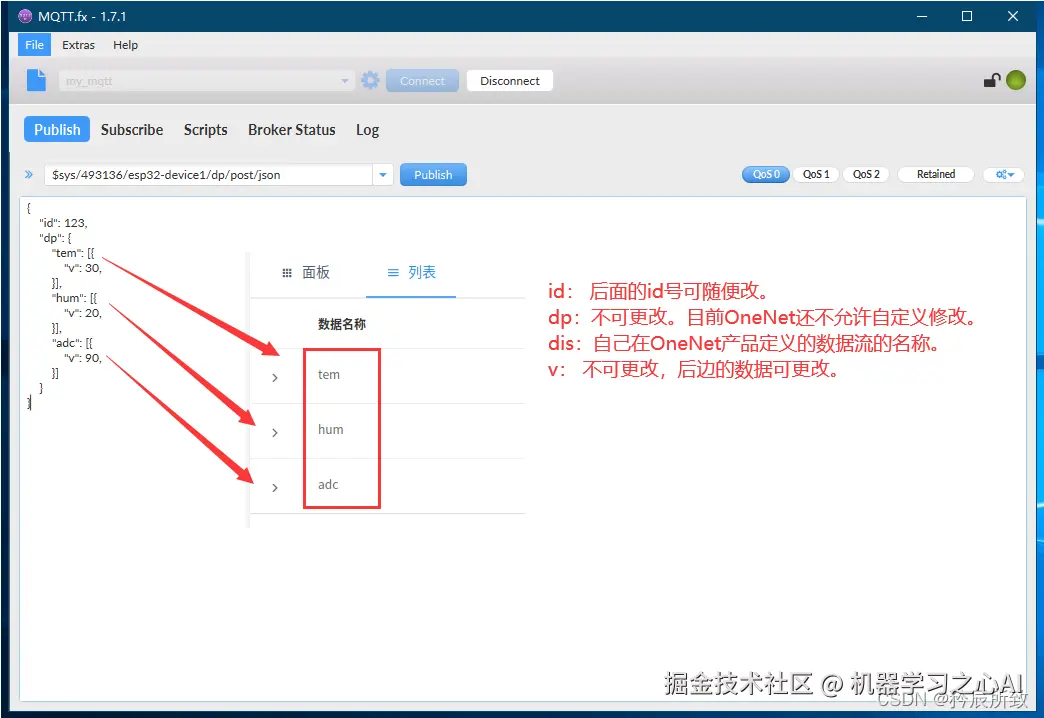Maximize the MQTT.fx window
The height and width of the screenshot is (718, 1044).
(967, 16)
